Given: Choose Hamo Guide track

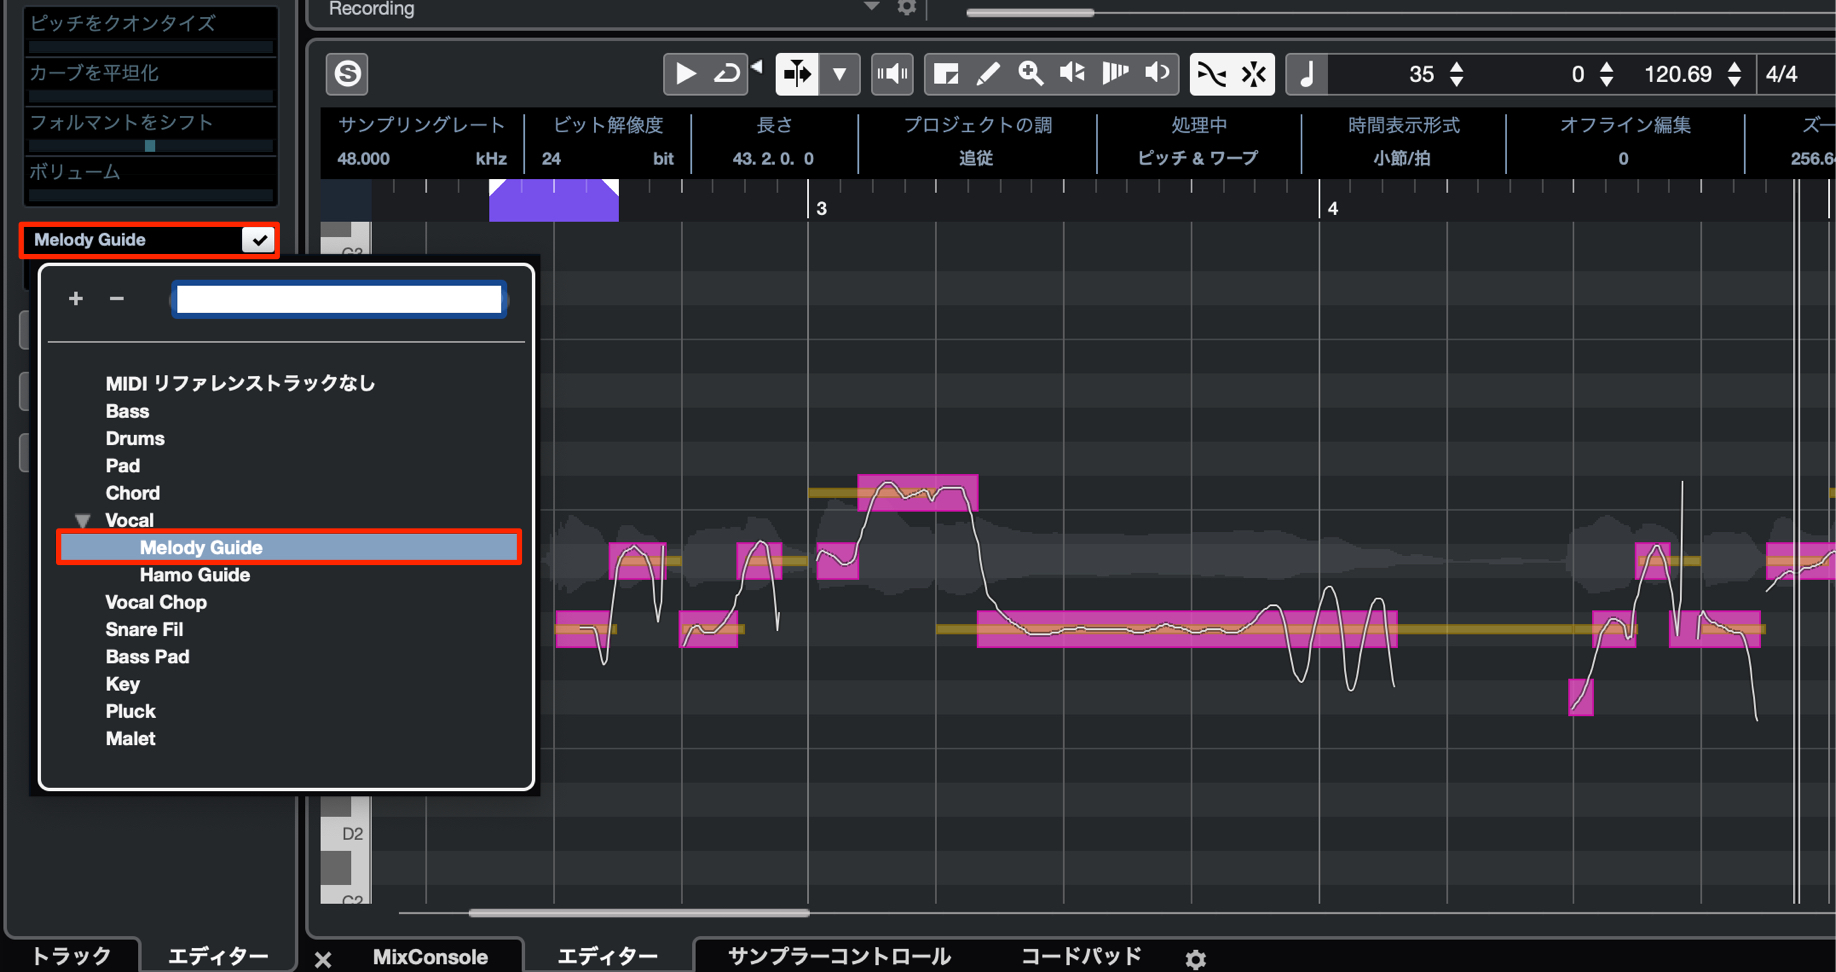Looking at the screenshot, I should tap(195, 575).
